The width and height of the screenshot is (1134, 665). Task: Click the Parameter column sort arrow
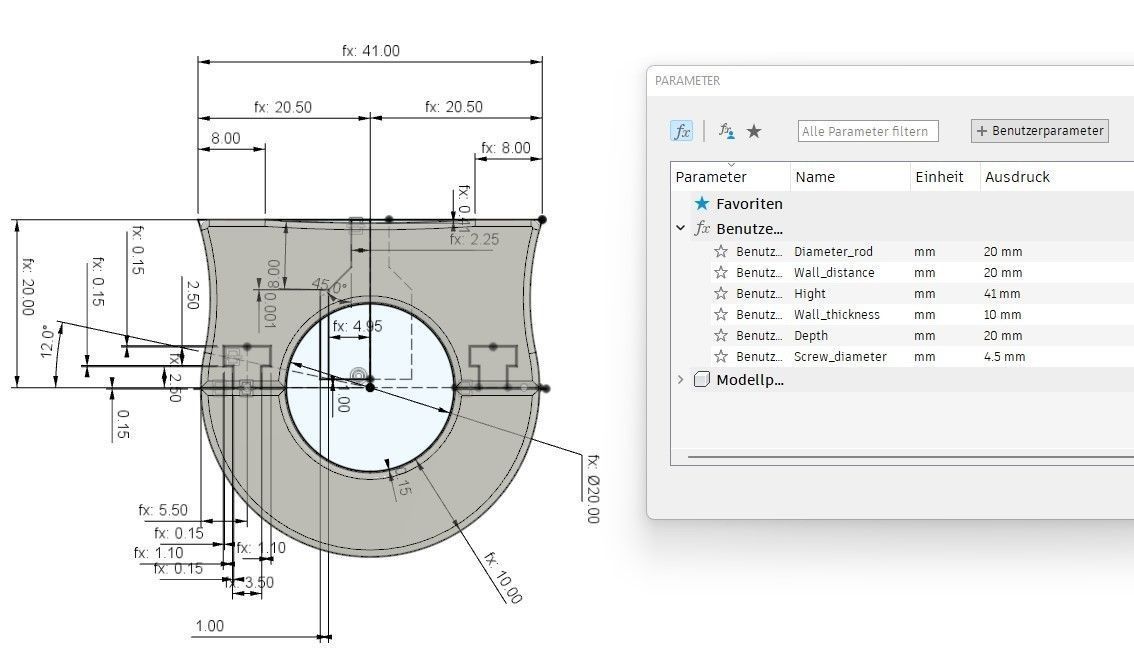[x=730, y=165]
